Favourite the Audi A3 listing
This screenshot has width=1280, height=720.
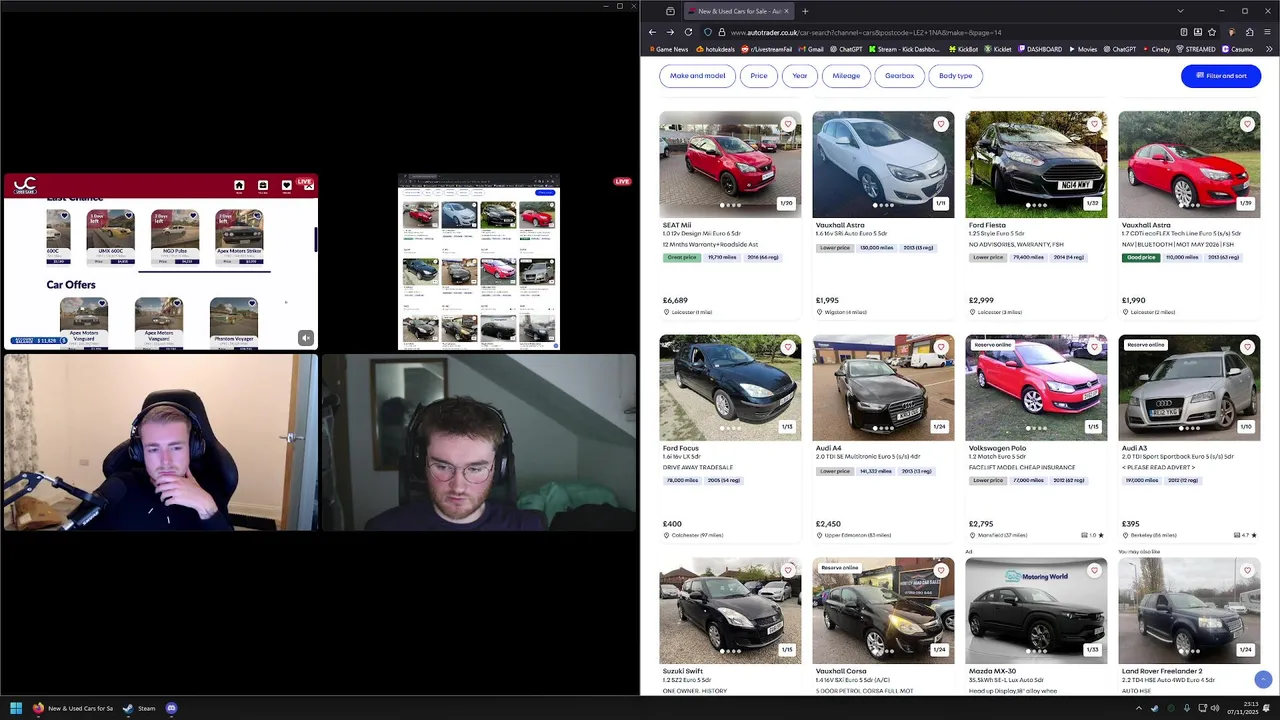(1247, 347)
